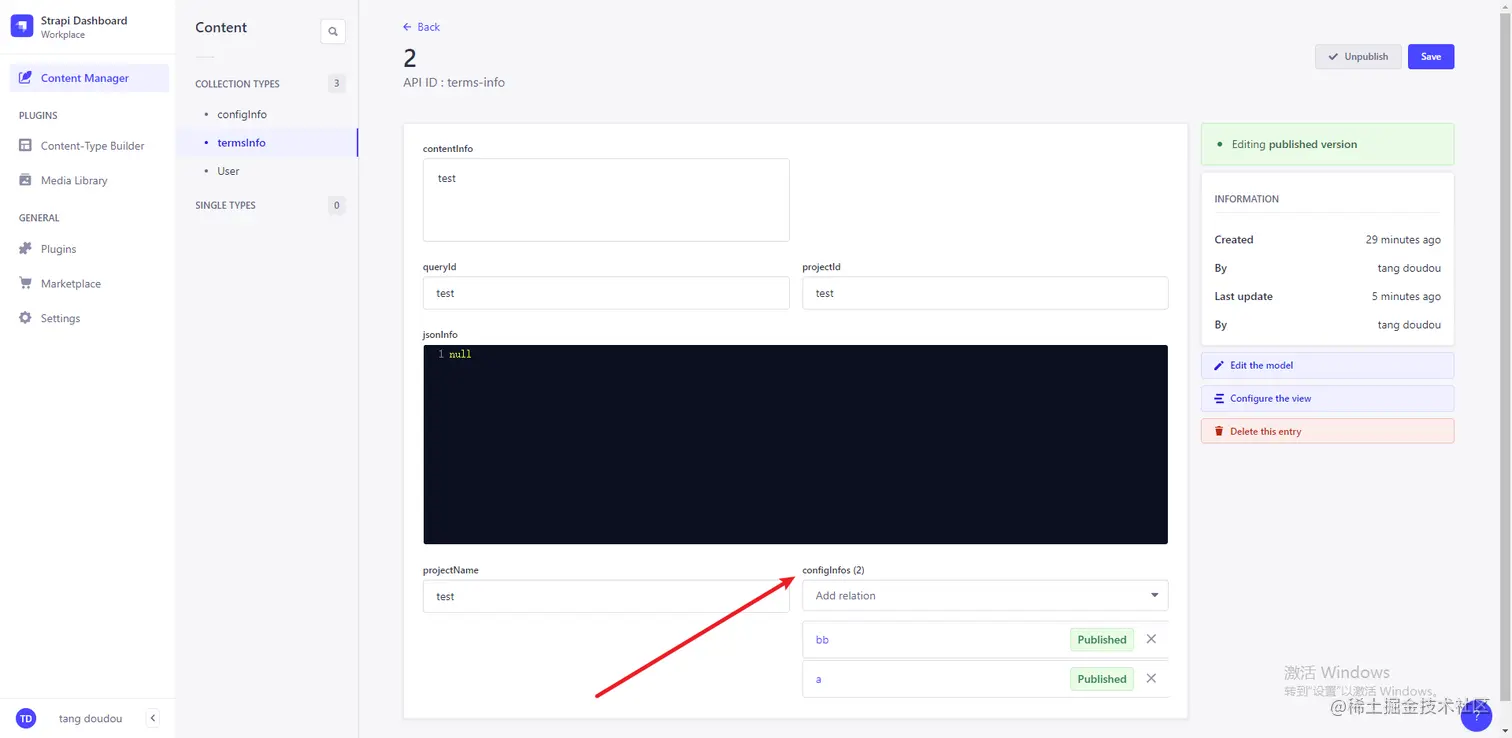Click the COLLECTION TYPES count badge 3

click(x=337, y=84)
